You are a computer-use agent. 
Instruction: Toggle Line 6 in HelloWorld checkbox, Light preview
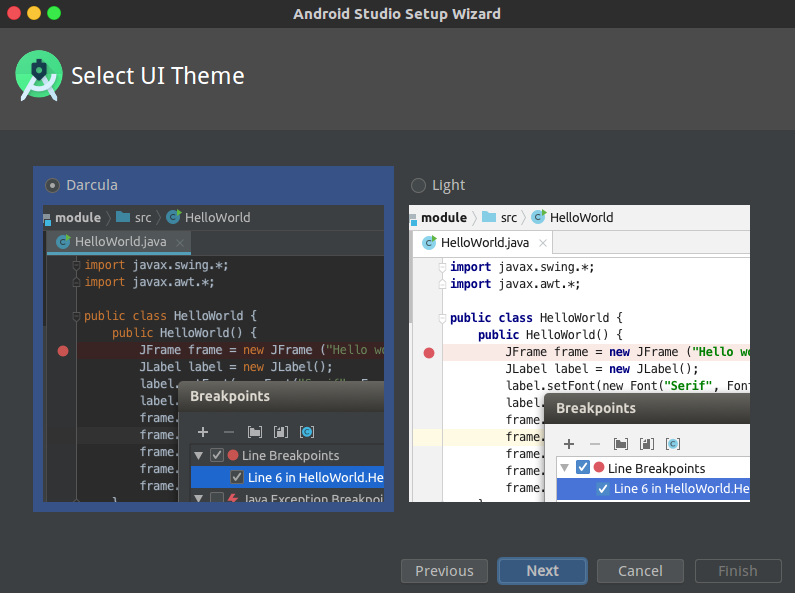click(603, 489)
